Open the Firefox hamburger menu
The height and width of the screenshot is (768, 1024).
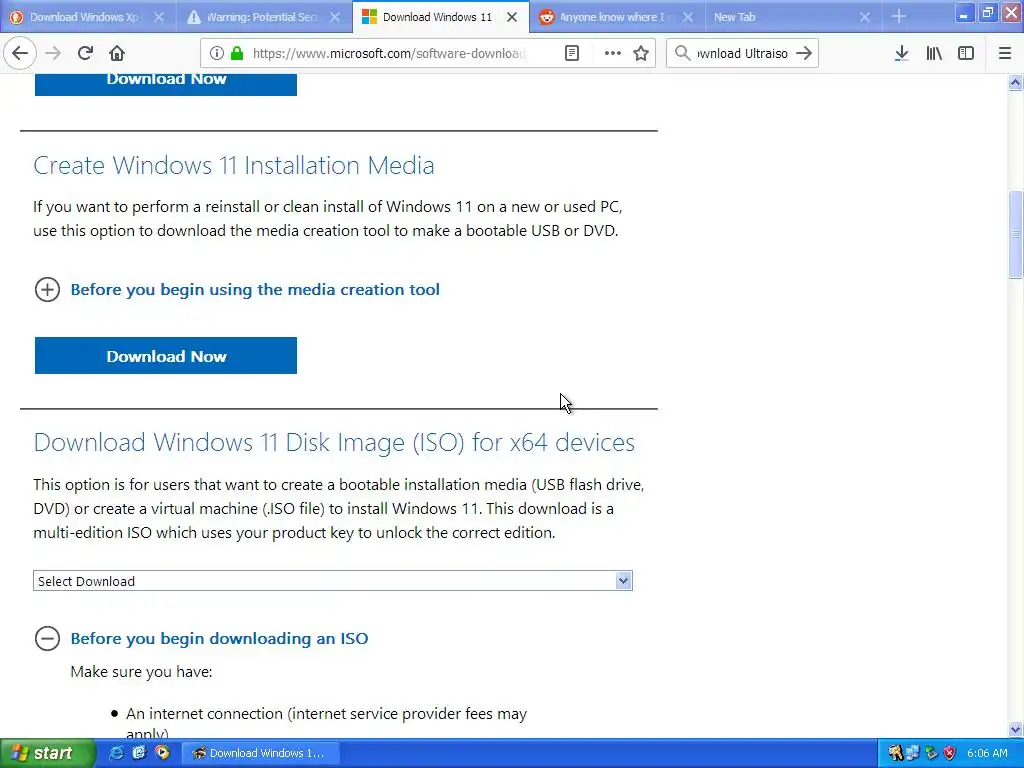click(x=1005, y=54)
